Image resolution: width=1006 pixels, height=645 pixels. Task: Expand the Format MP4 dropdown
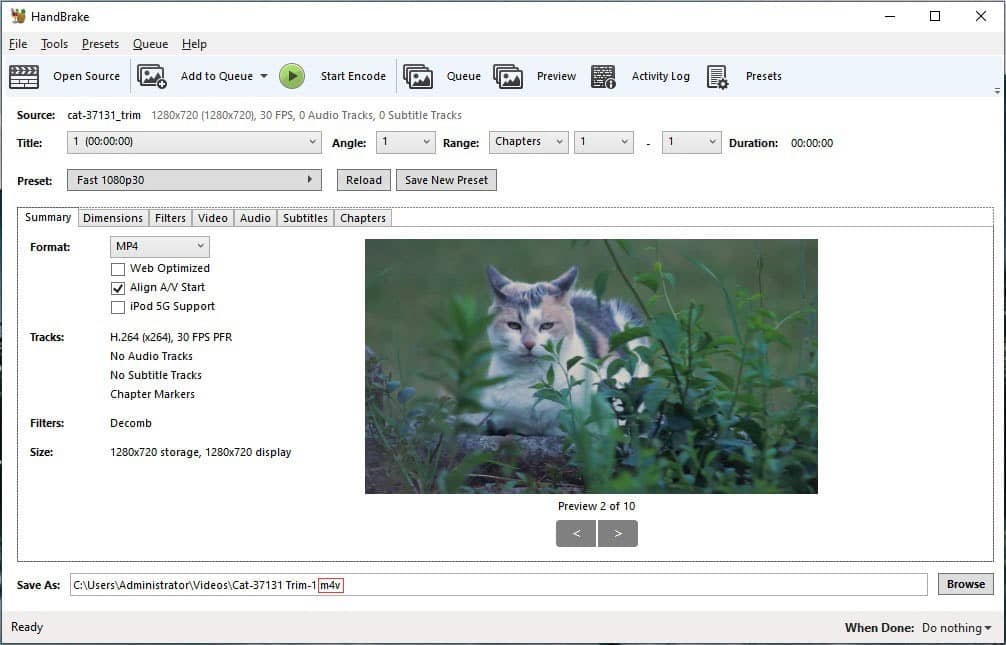(x=160, y=246)
